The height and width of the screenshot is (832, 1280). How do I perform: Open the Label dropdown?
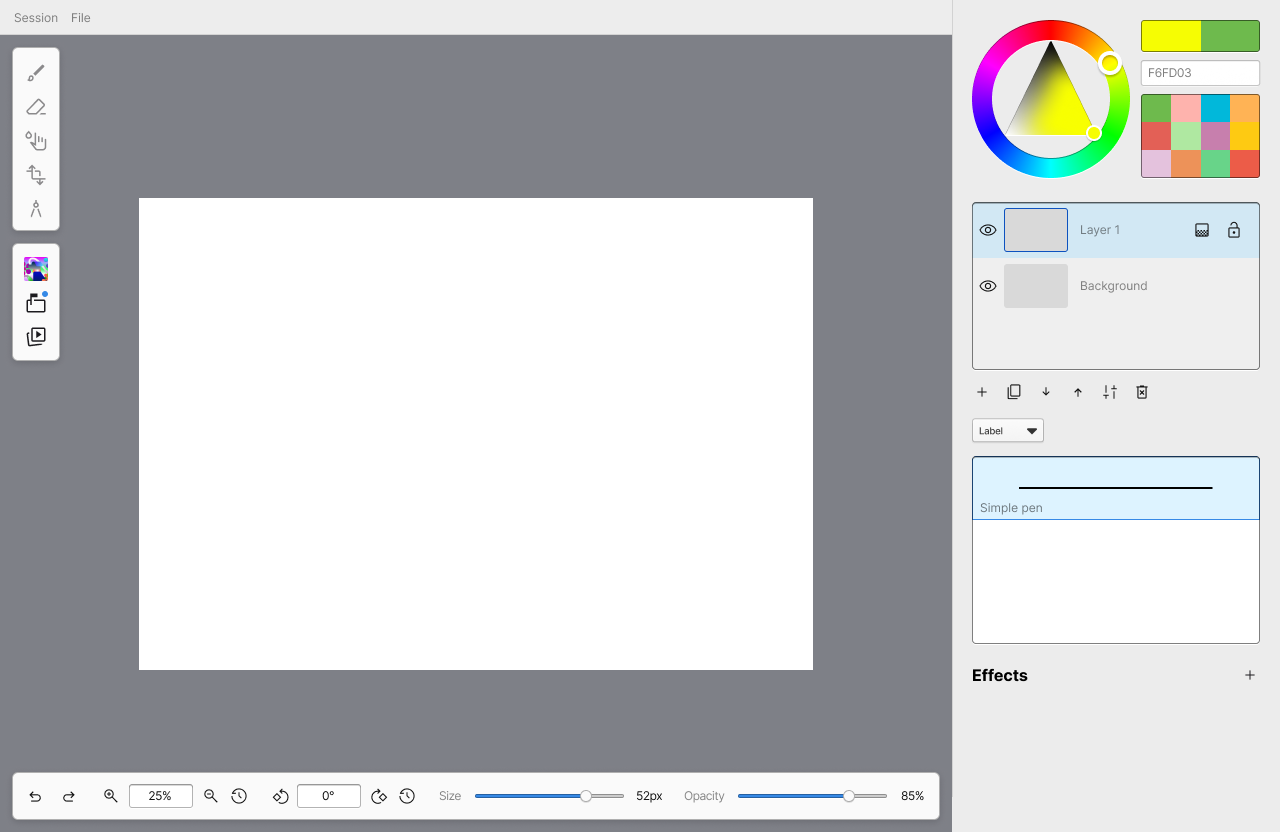pyautogui.click(x=1008, y=431)
